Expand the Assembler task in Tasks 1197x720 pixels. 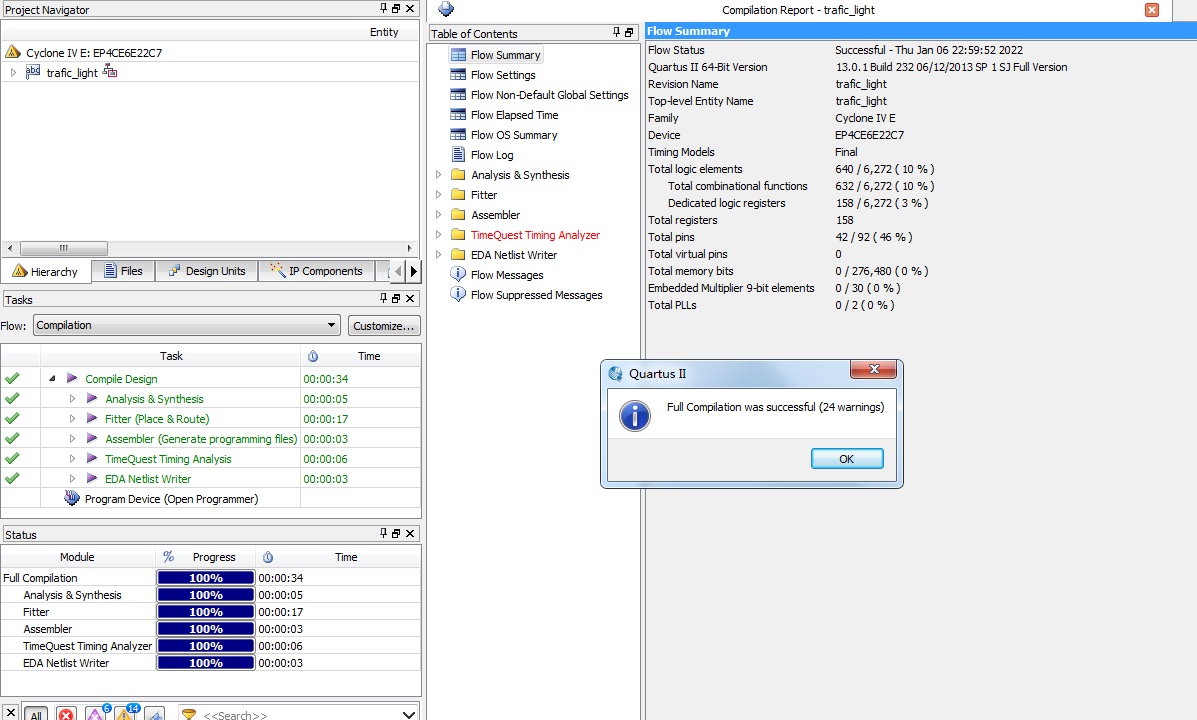click(x=73, y=438)
